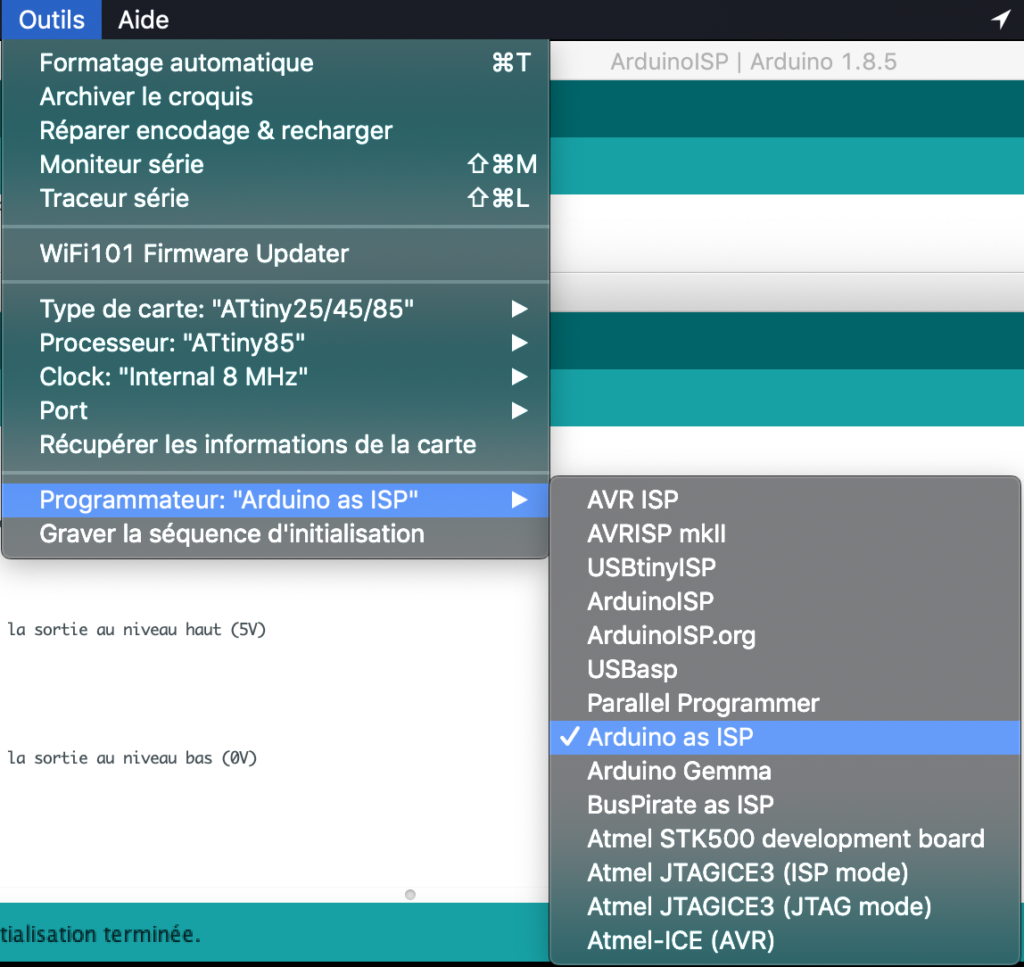Click the location arrow icon in menu bar

point(1000,20)
